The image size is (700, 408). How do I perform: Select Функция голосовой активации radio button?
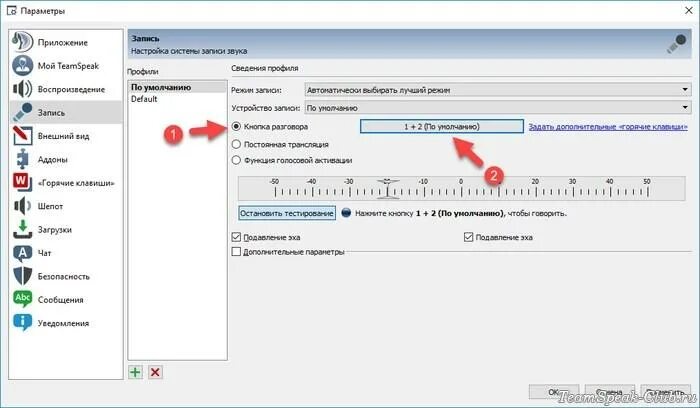[x=236, y=160]
